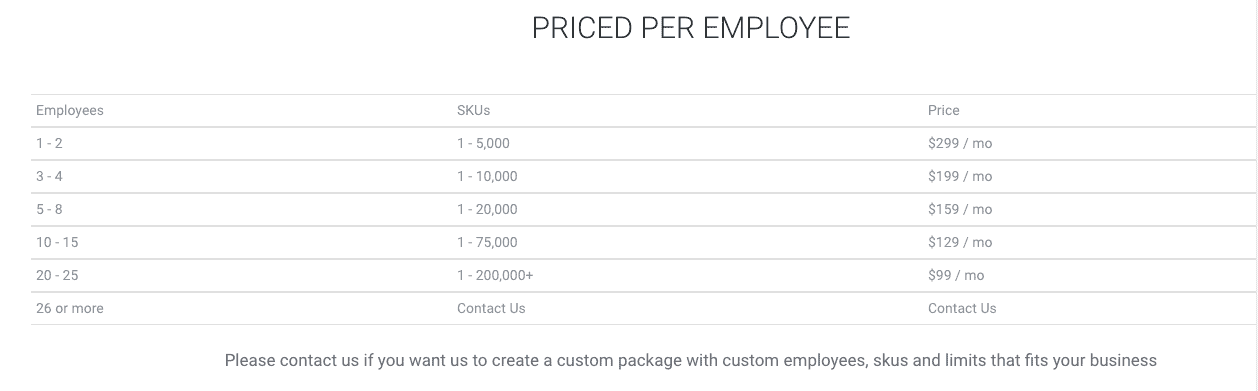1258x391 pixels.
Task: Select the SKUs column header
Action: click(x=474, y=110)
